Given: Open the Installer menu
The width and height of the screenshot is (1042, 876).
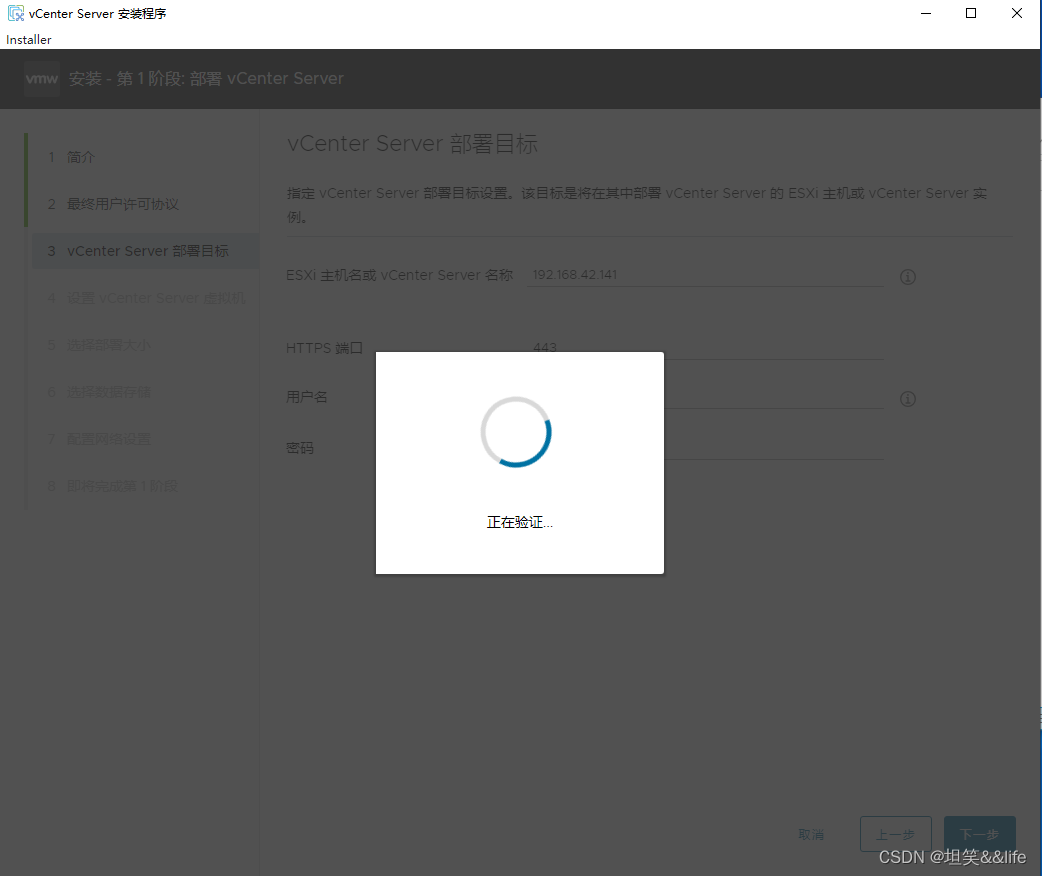Looking at the screenshot, I should click(x=29, y=40).
